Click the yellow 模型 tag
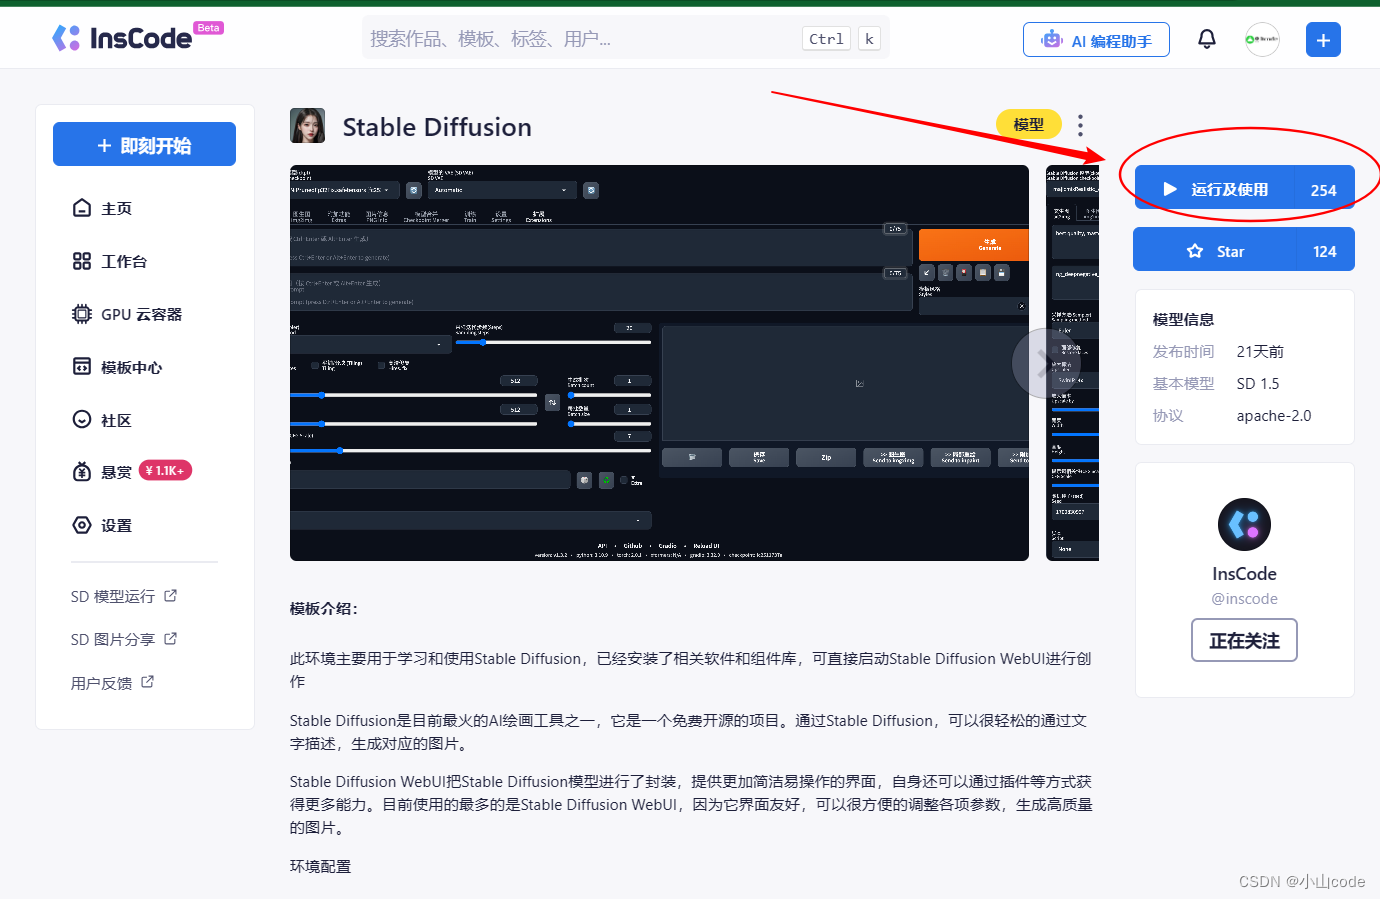 point(1029,124)
